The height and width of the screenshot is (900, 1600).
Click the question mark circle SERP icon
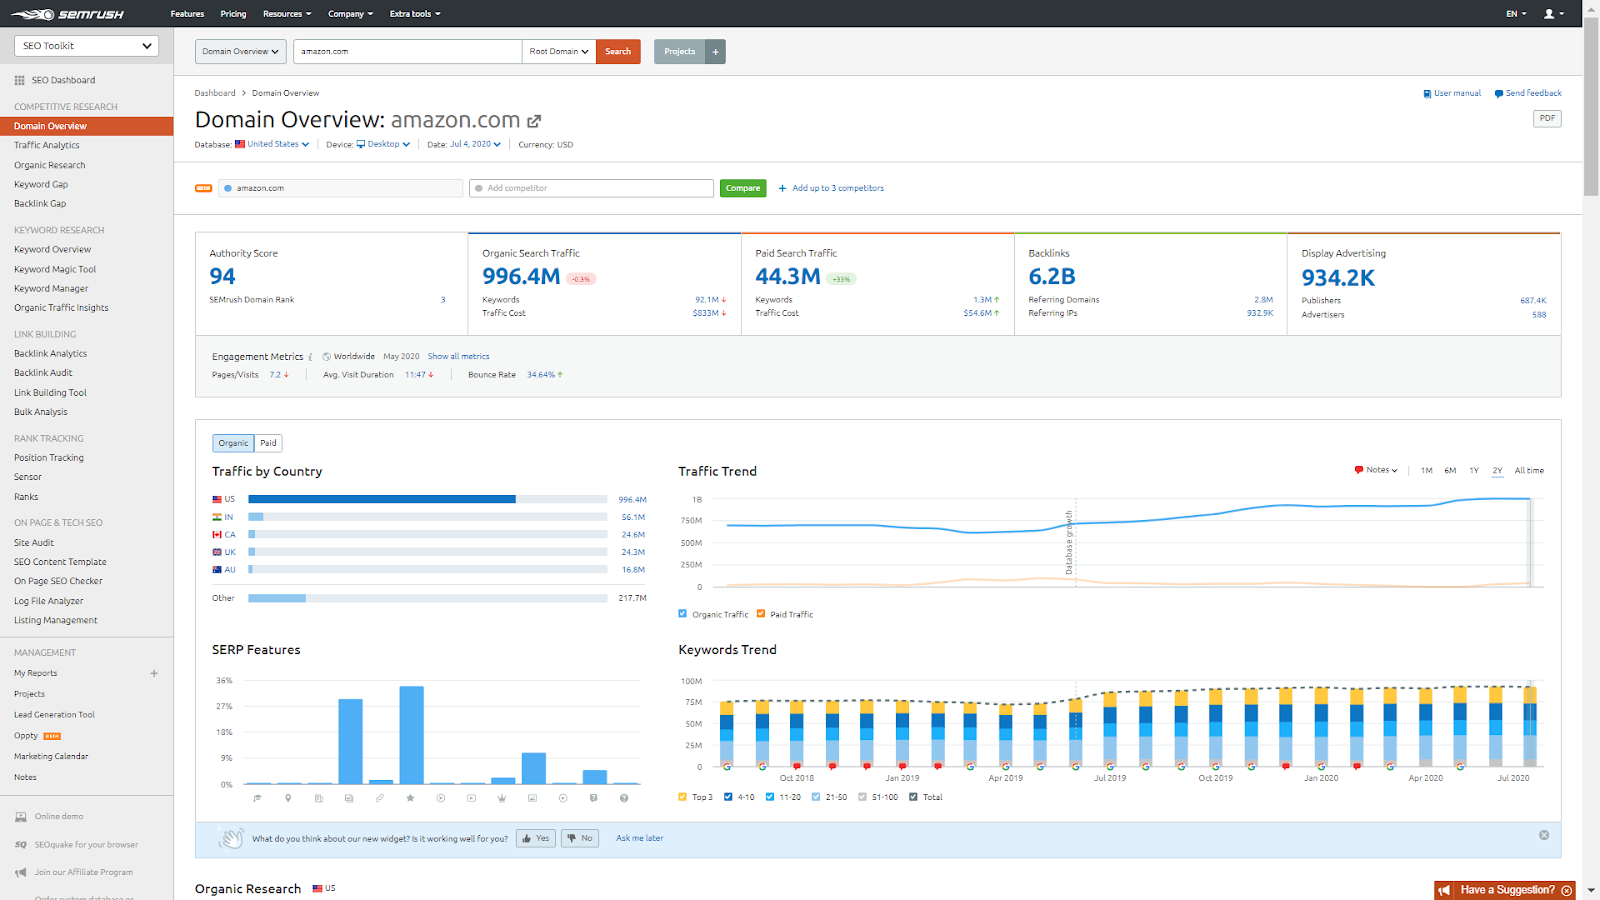(x=624, y=798)
